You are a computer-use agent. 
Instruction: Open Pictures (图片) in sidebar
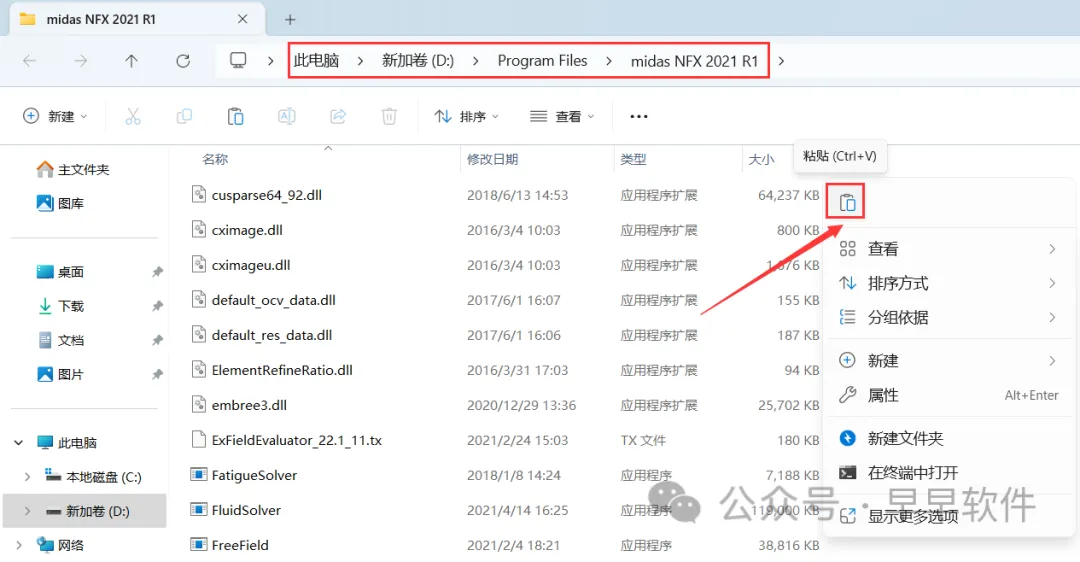point(60,374)
